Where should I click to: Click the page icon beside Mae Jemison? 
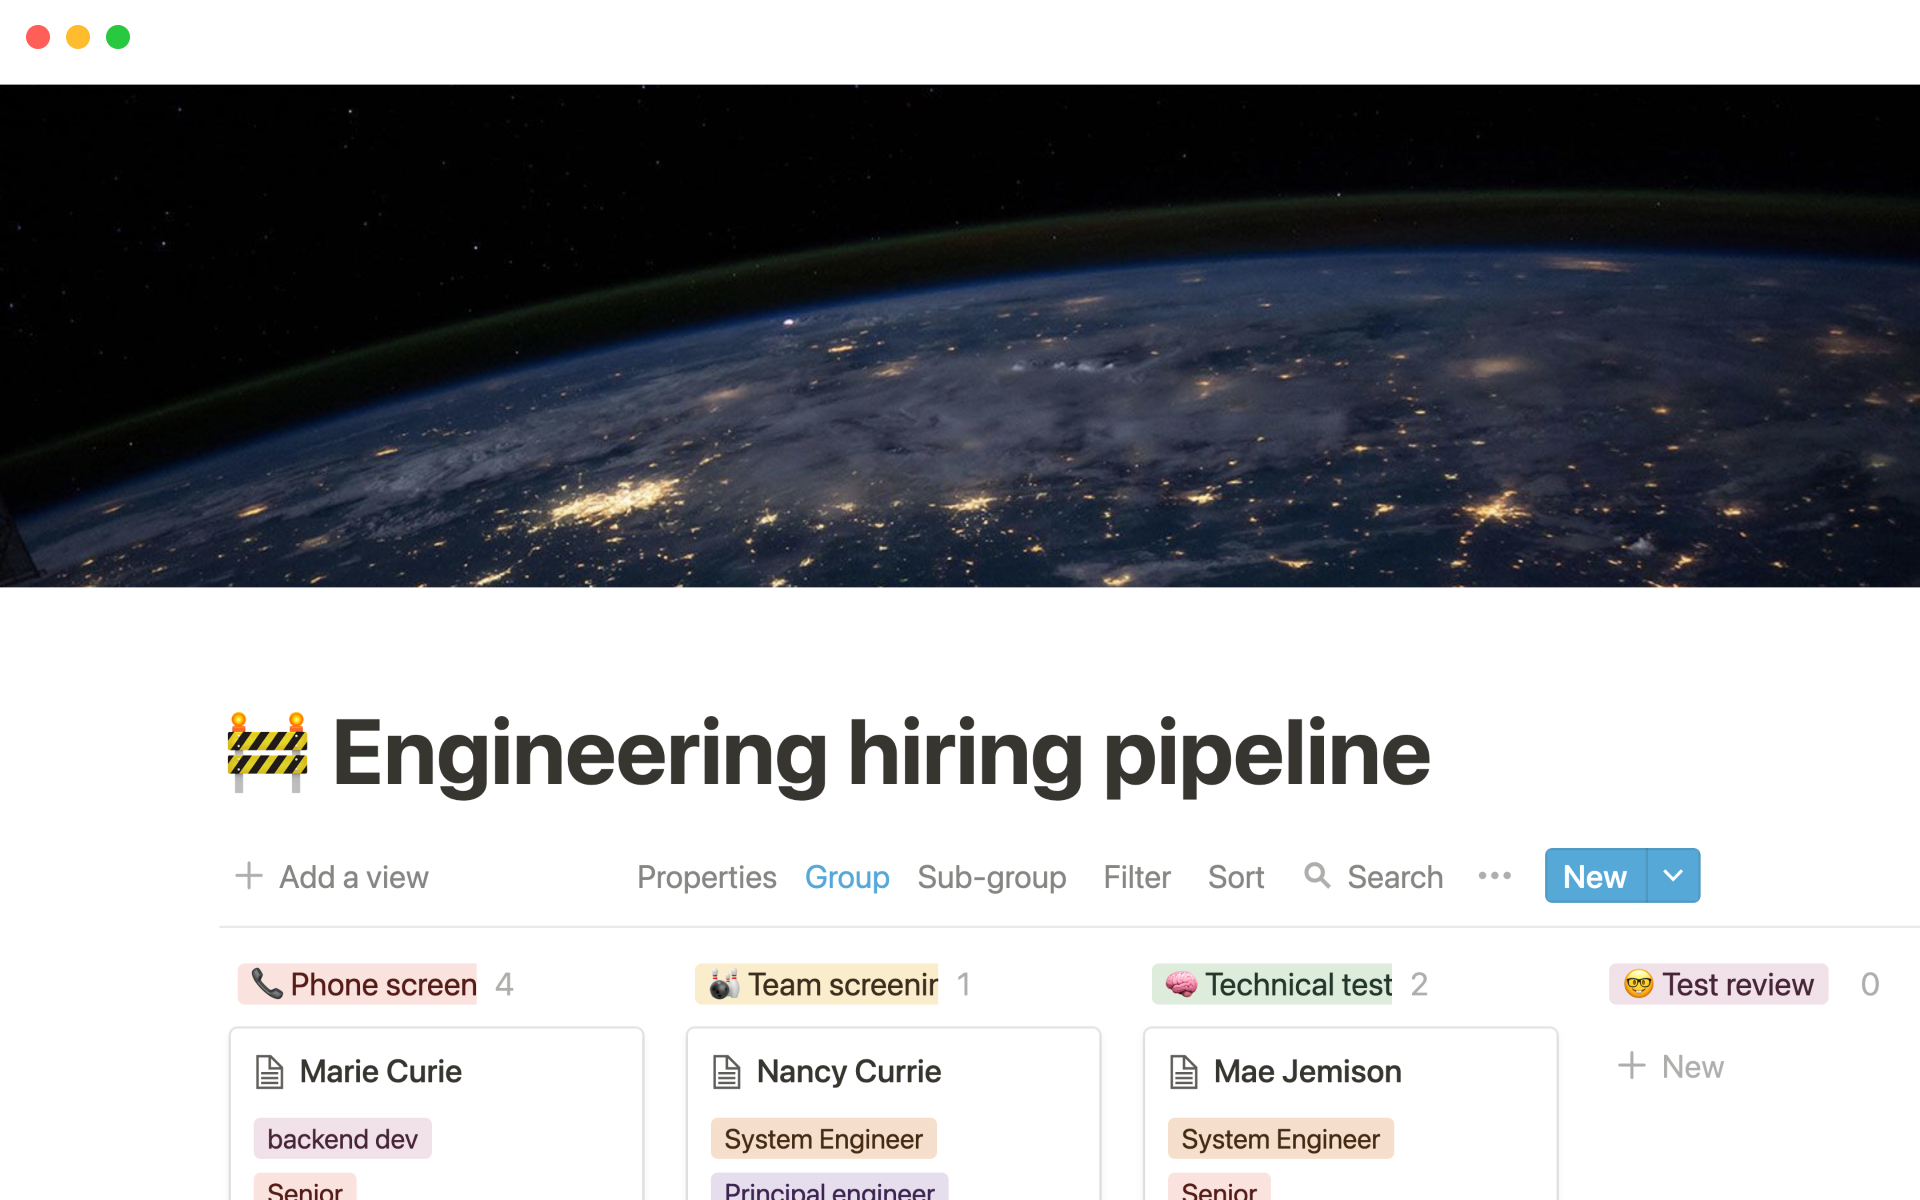tap(1184, 1071)
